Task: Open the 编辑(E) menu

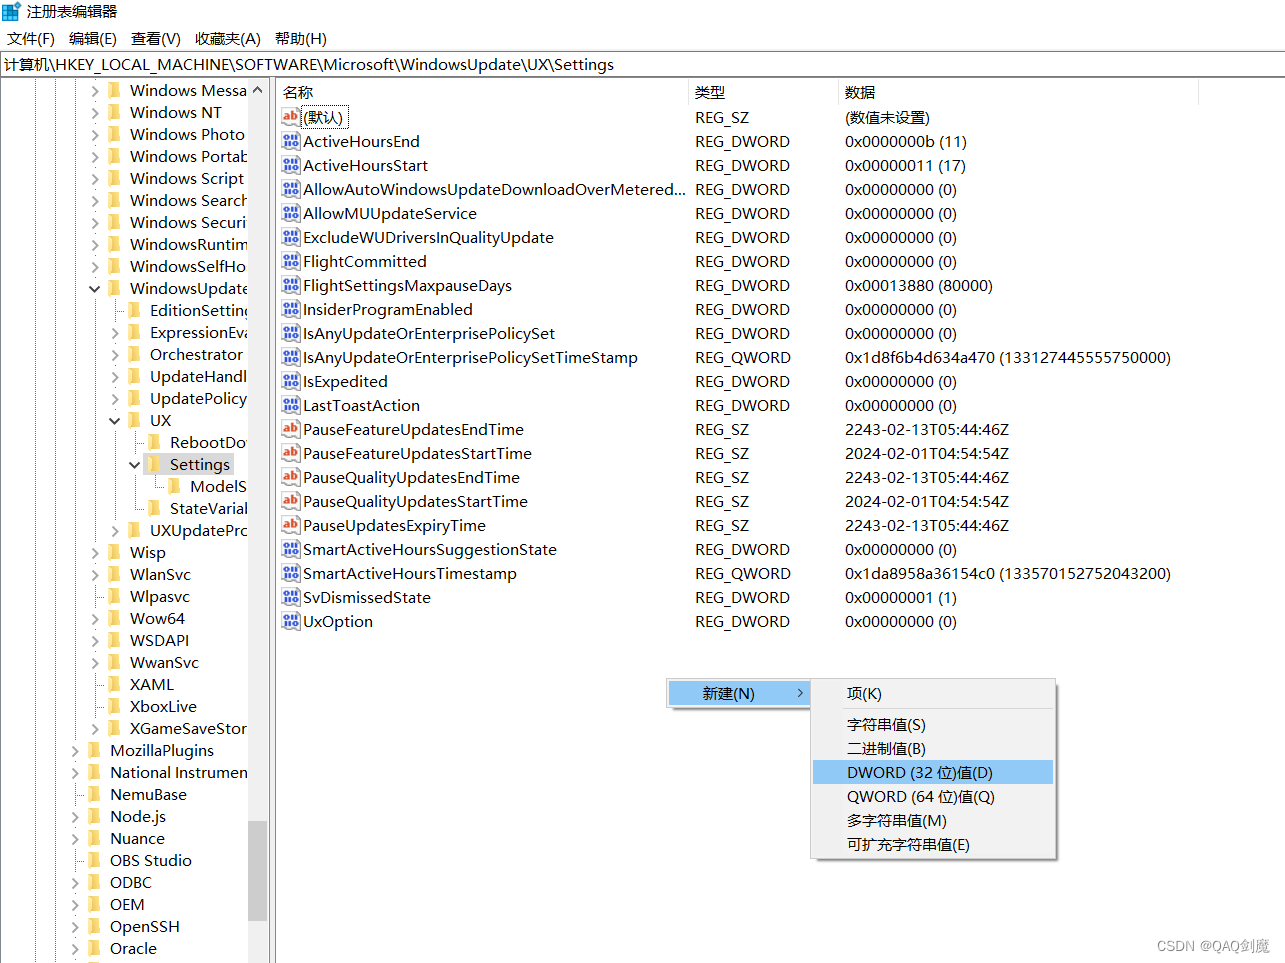Action: pyautogui.click(x=93, y=38)
